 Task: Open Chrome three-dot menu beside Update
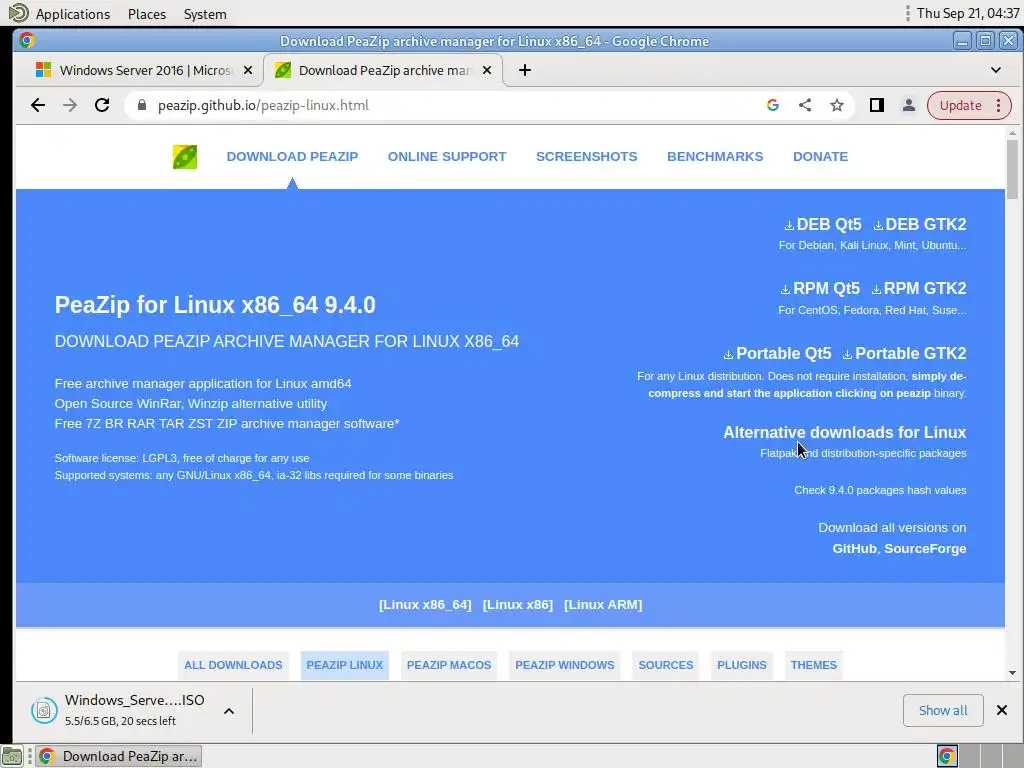999,105
